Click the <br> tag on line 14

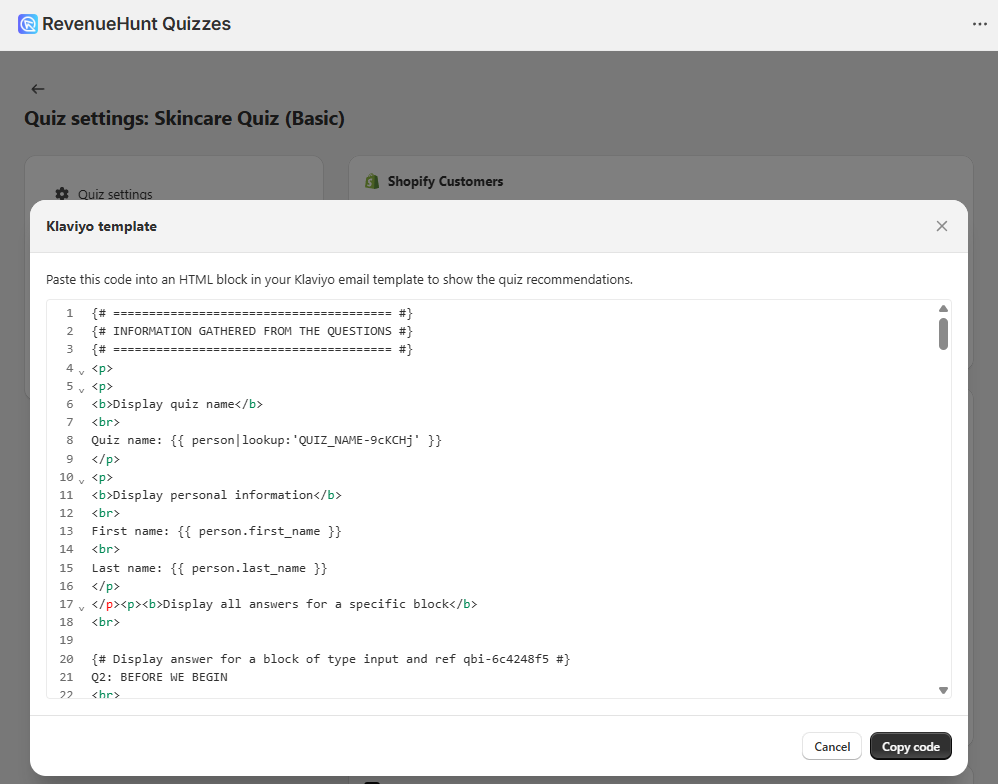click(106, 549)
